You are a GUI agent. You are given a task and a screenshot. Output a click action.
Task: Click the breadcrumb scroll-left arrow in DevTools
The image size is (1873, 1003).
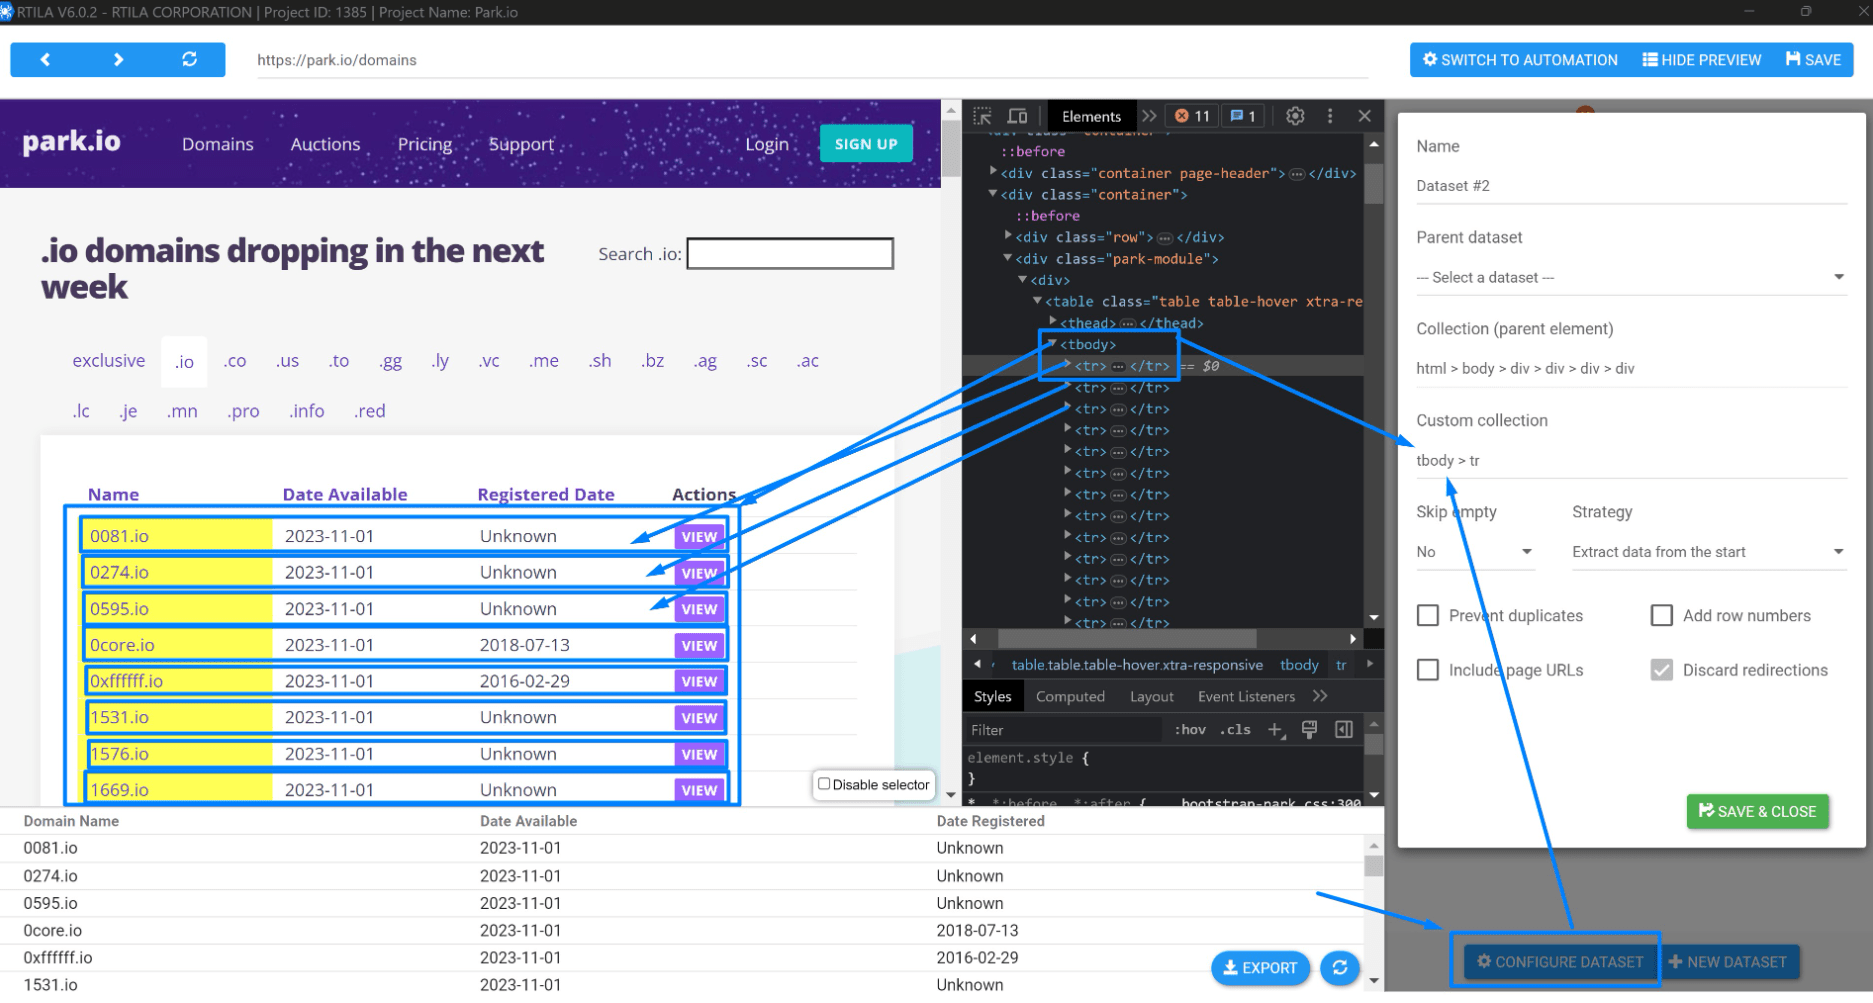pyautogui.click(x=977, y=664)
